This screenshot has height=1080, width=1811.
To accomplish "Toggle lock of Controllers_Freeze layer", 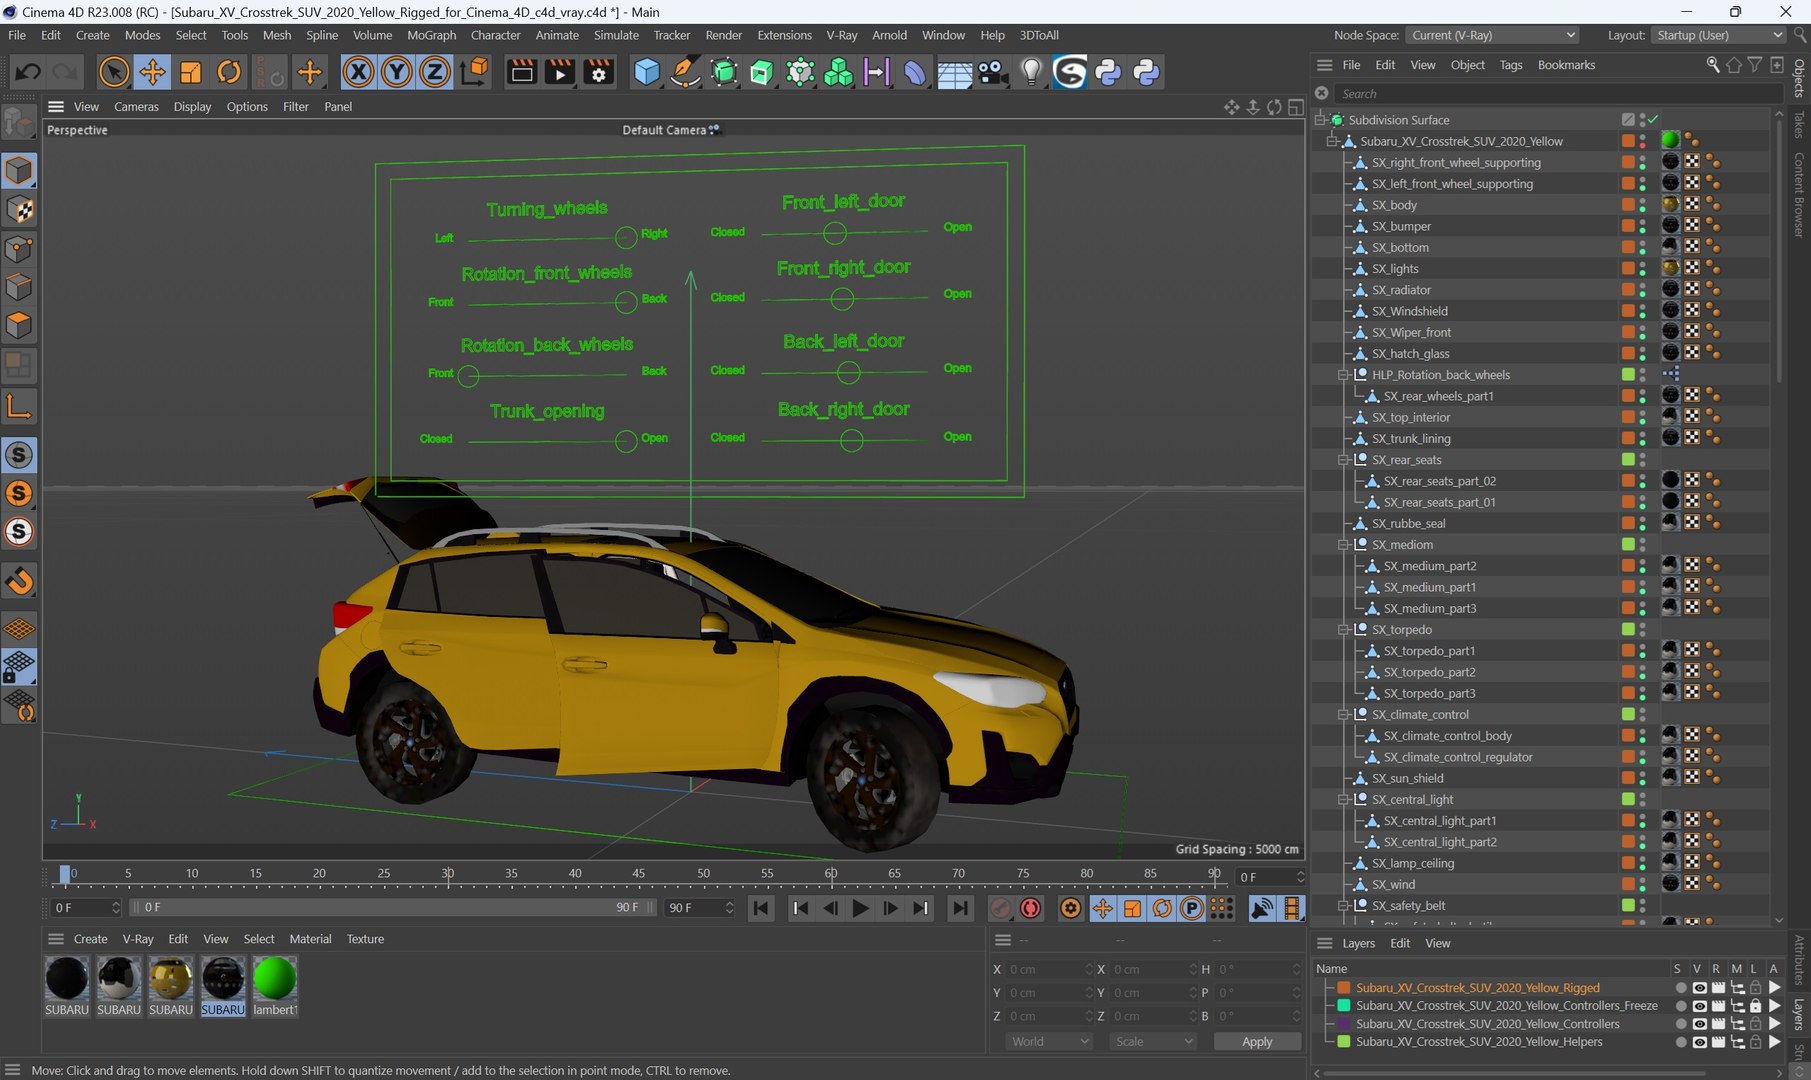I will pyautogui.click(x=1755, y=1006).
